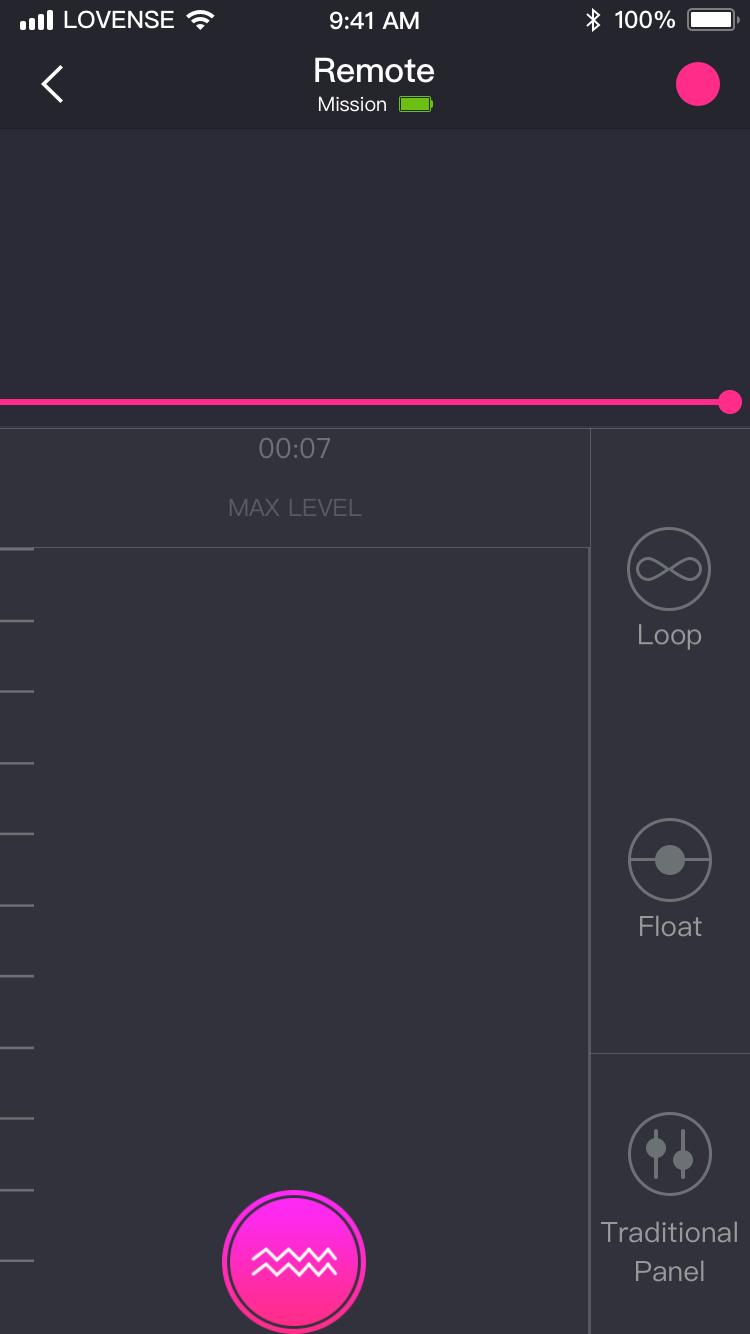Tap the Bluetooth status icon
This screenshot has height=1334, width=750.
593,20
